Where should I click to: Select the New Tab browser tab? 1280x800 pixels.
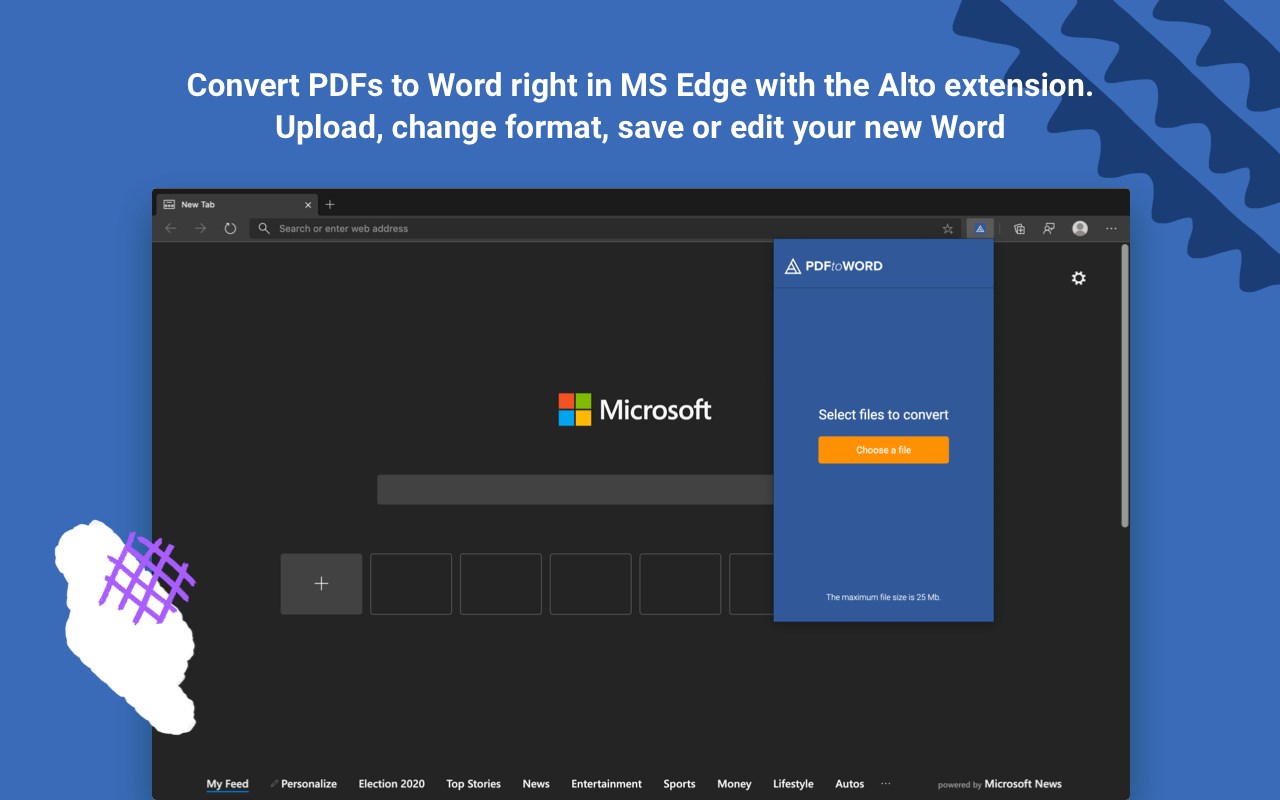(x=237, y=204)
